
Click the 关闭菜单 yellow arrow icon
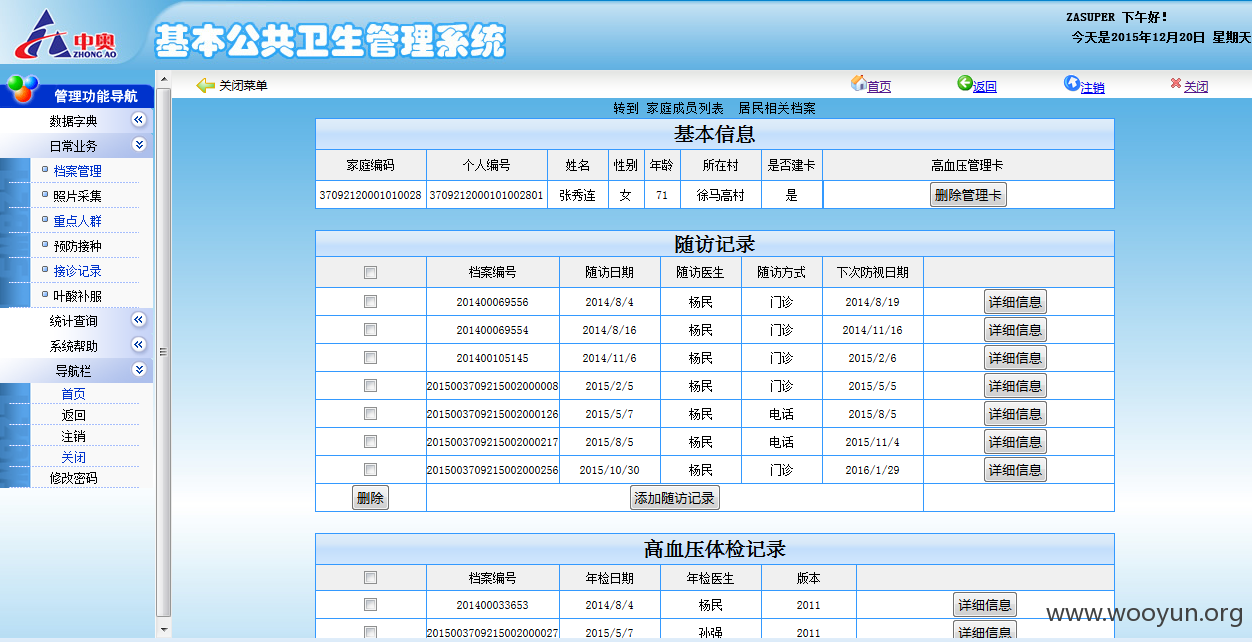click(206, 86)
